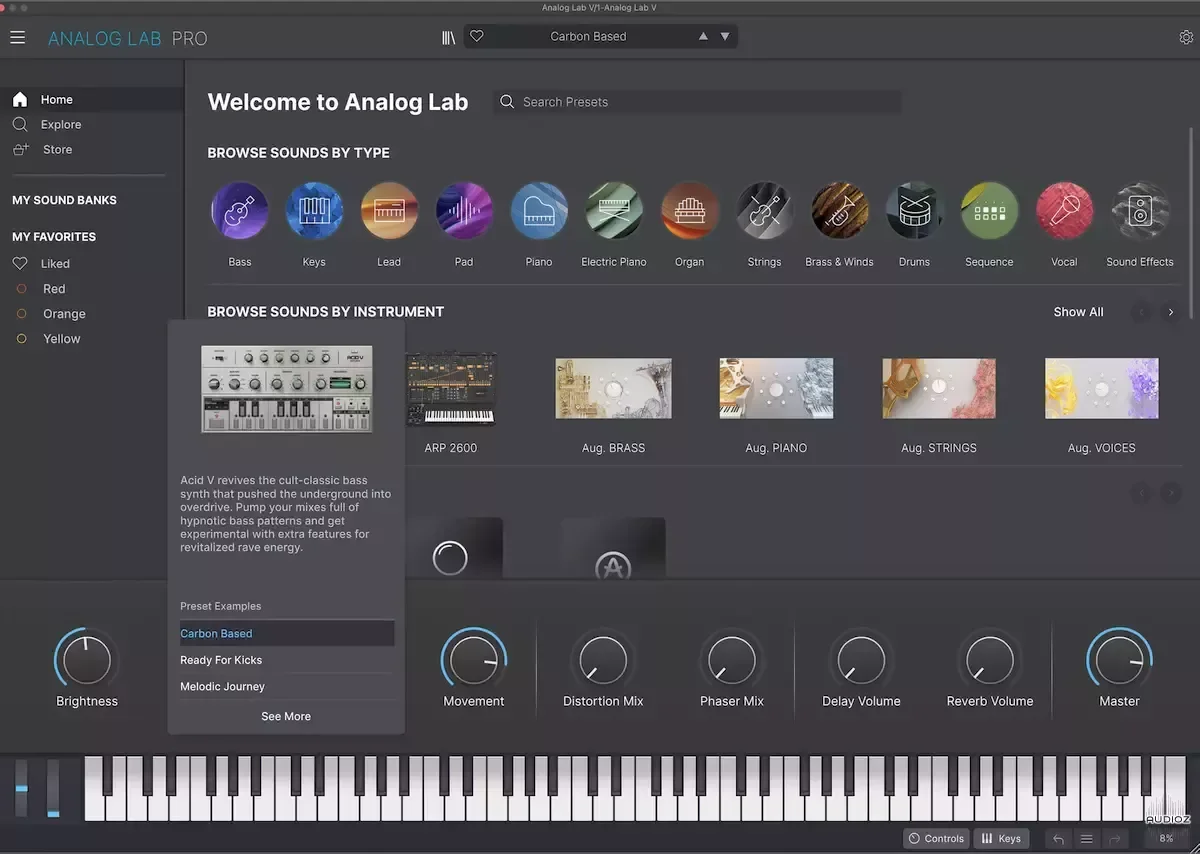
Task: Click Show All instruments
Action: [1078, 312]
